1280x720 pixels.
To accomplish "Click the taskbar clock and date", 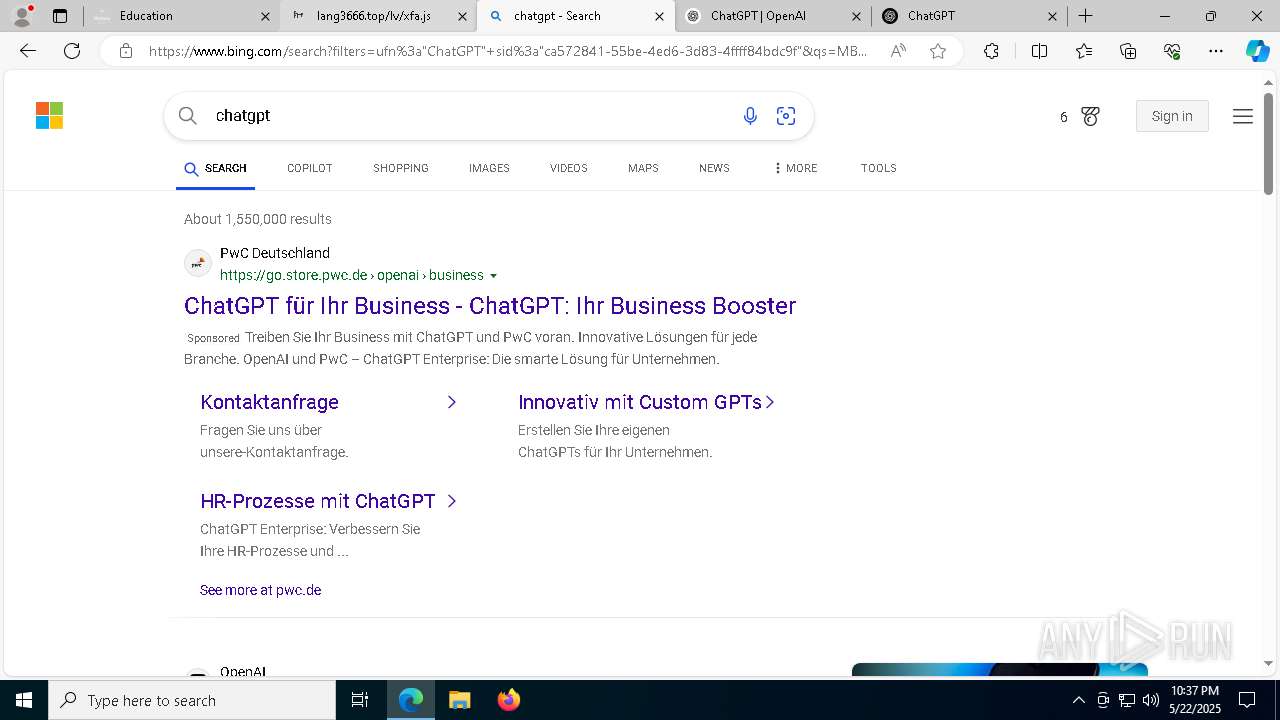I will tap(1194, 700).
